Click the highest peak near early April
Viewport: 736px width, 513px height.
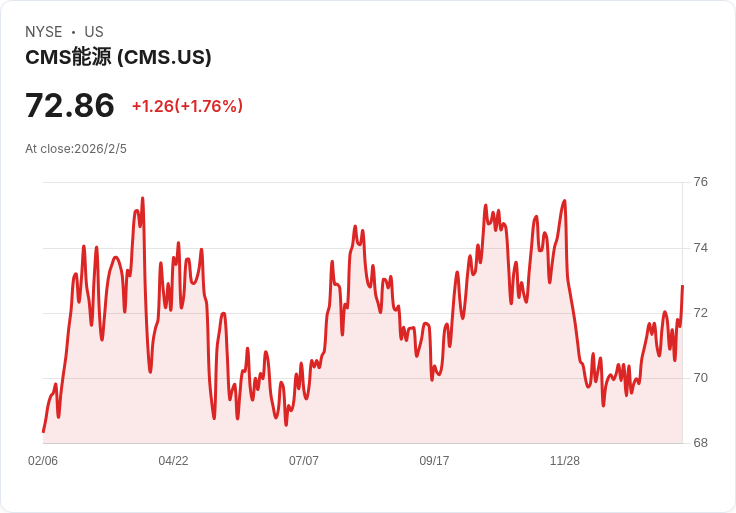pos(143,198)
